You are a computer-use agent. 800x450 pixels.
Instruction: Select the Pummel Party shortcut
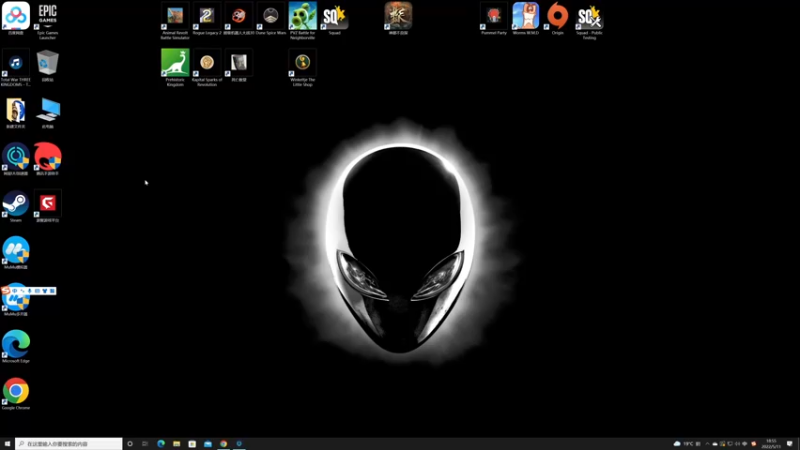tap(494, 18)
